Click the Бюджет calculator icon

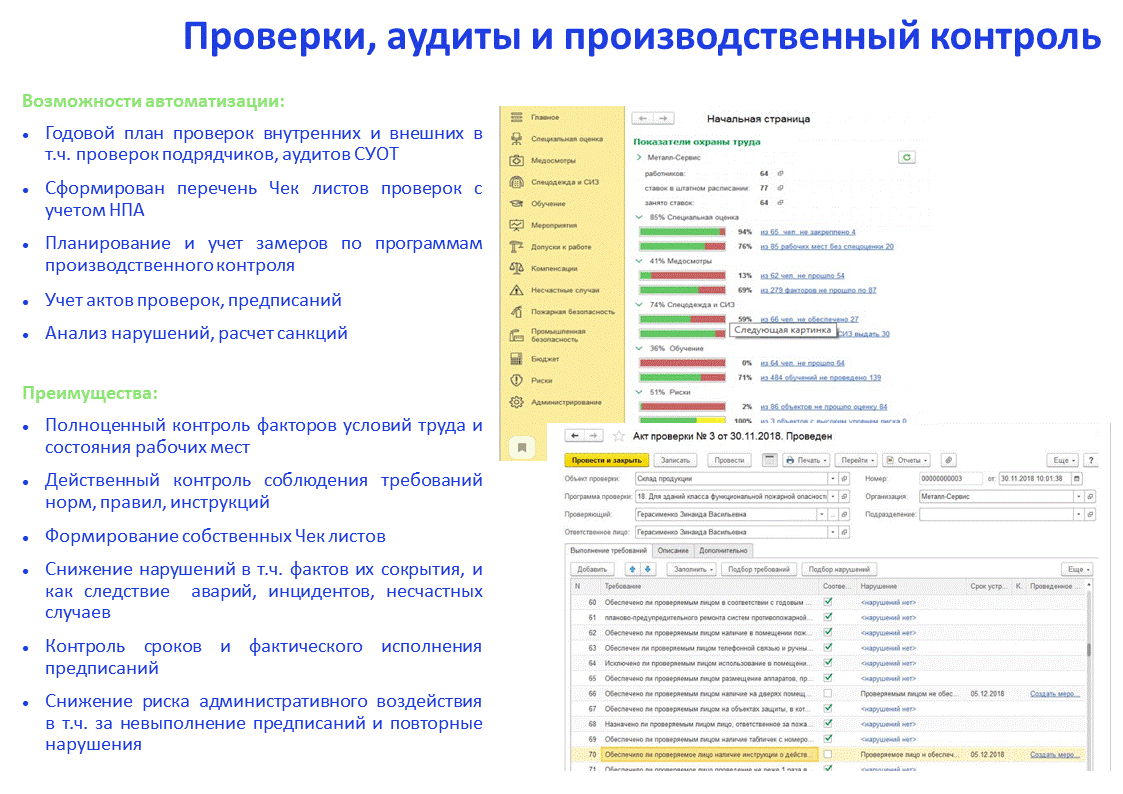point(516,359)
